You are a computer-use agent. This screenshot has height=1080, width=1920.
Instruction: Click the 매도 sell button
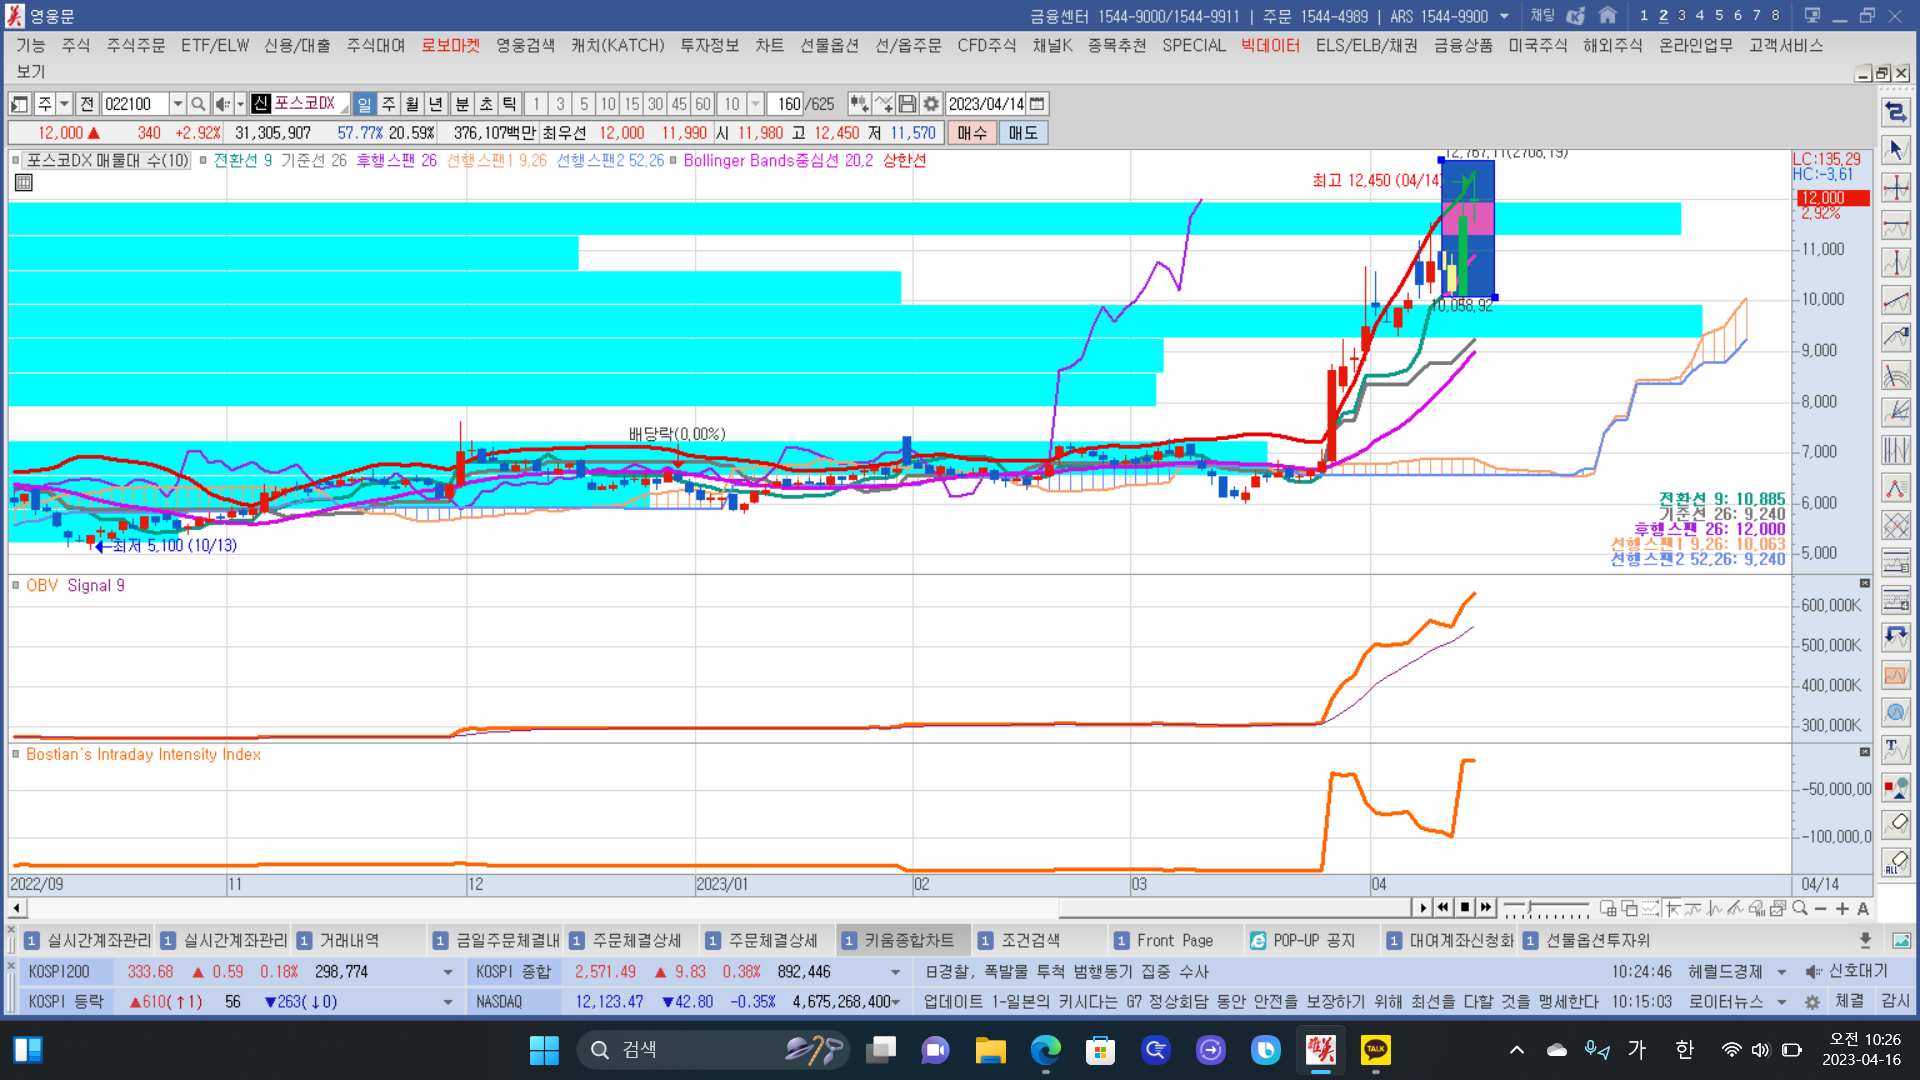click(x=1022, y=133)
